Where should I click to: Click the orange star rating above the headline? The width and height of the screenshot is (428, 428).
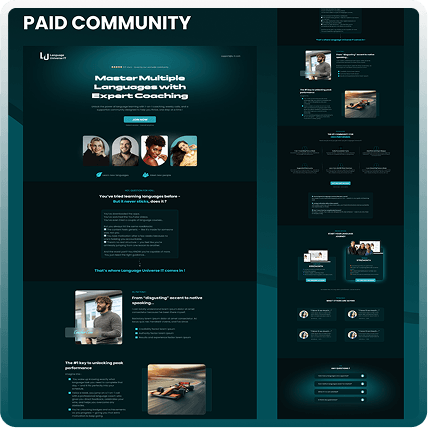click(117, 67)
